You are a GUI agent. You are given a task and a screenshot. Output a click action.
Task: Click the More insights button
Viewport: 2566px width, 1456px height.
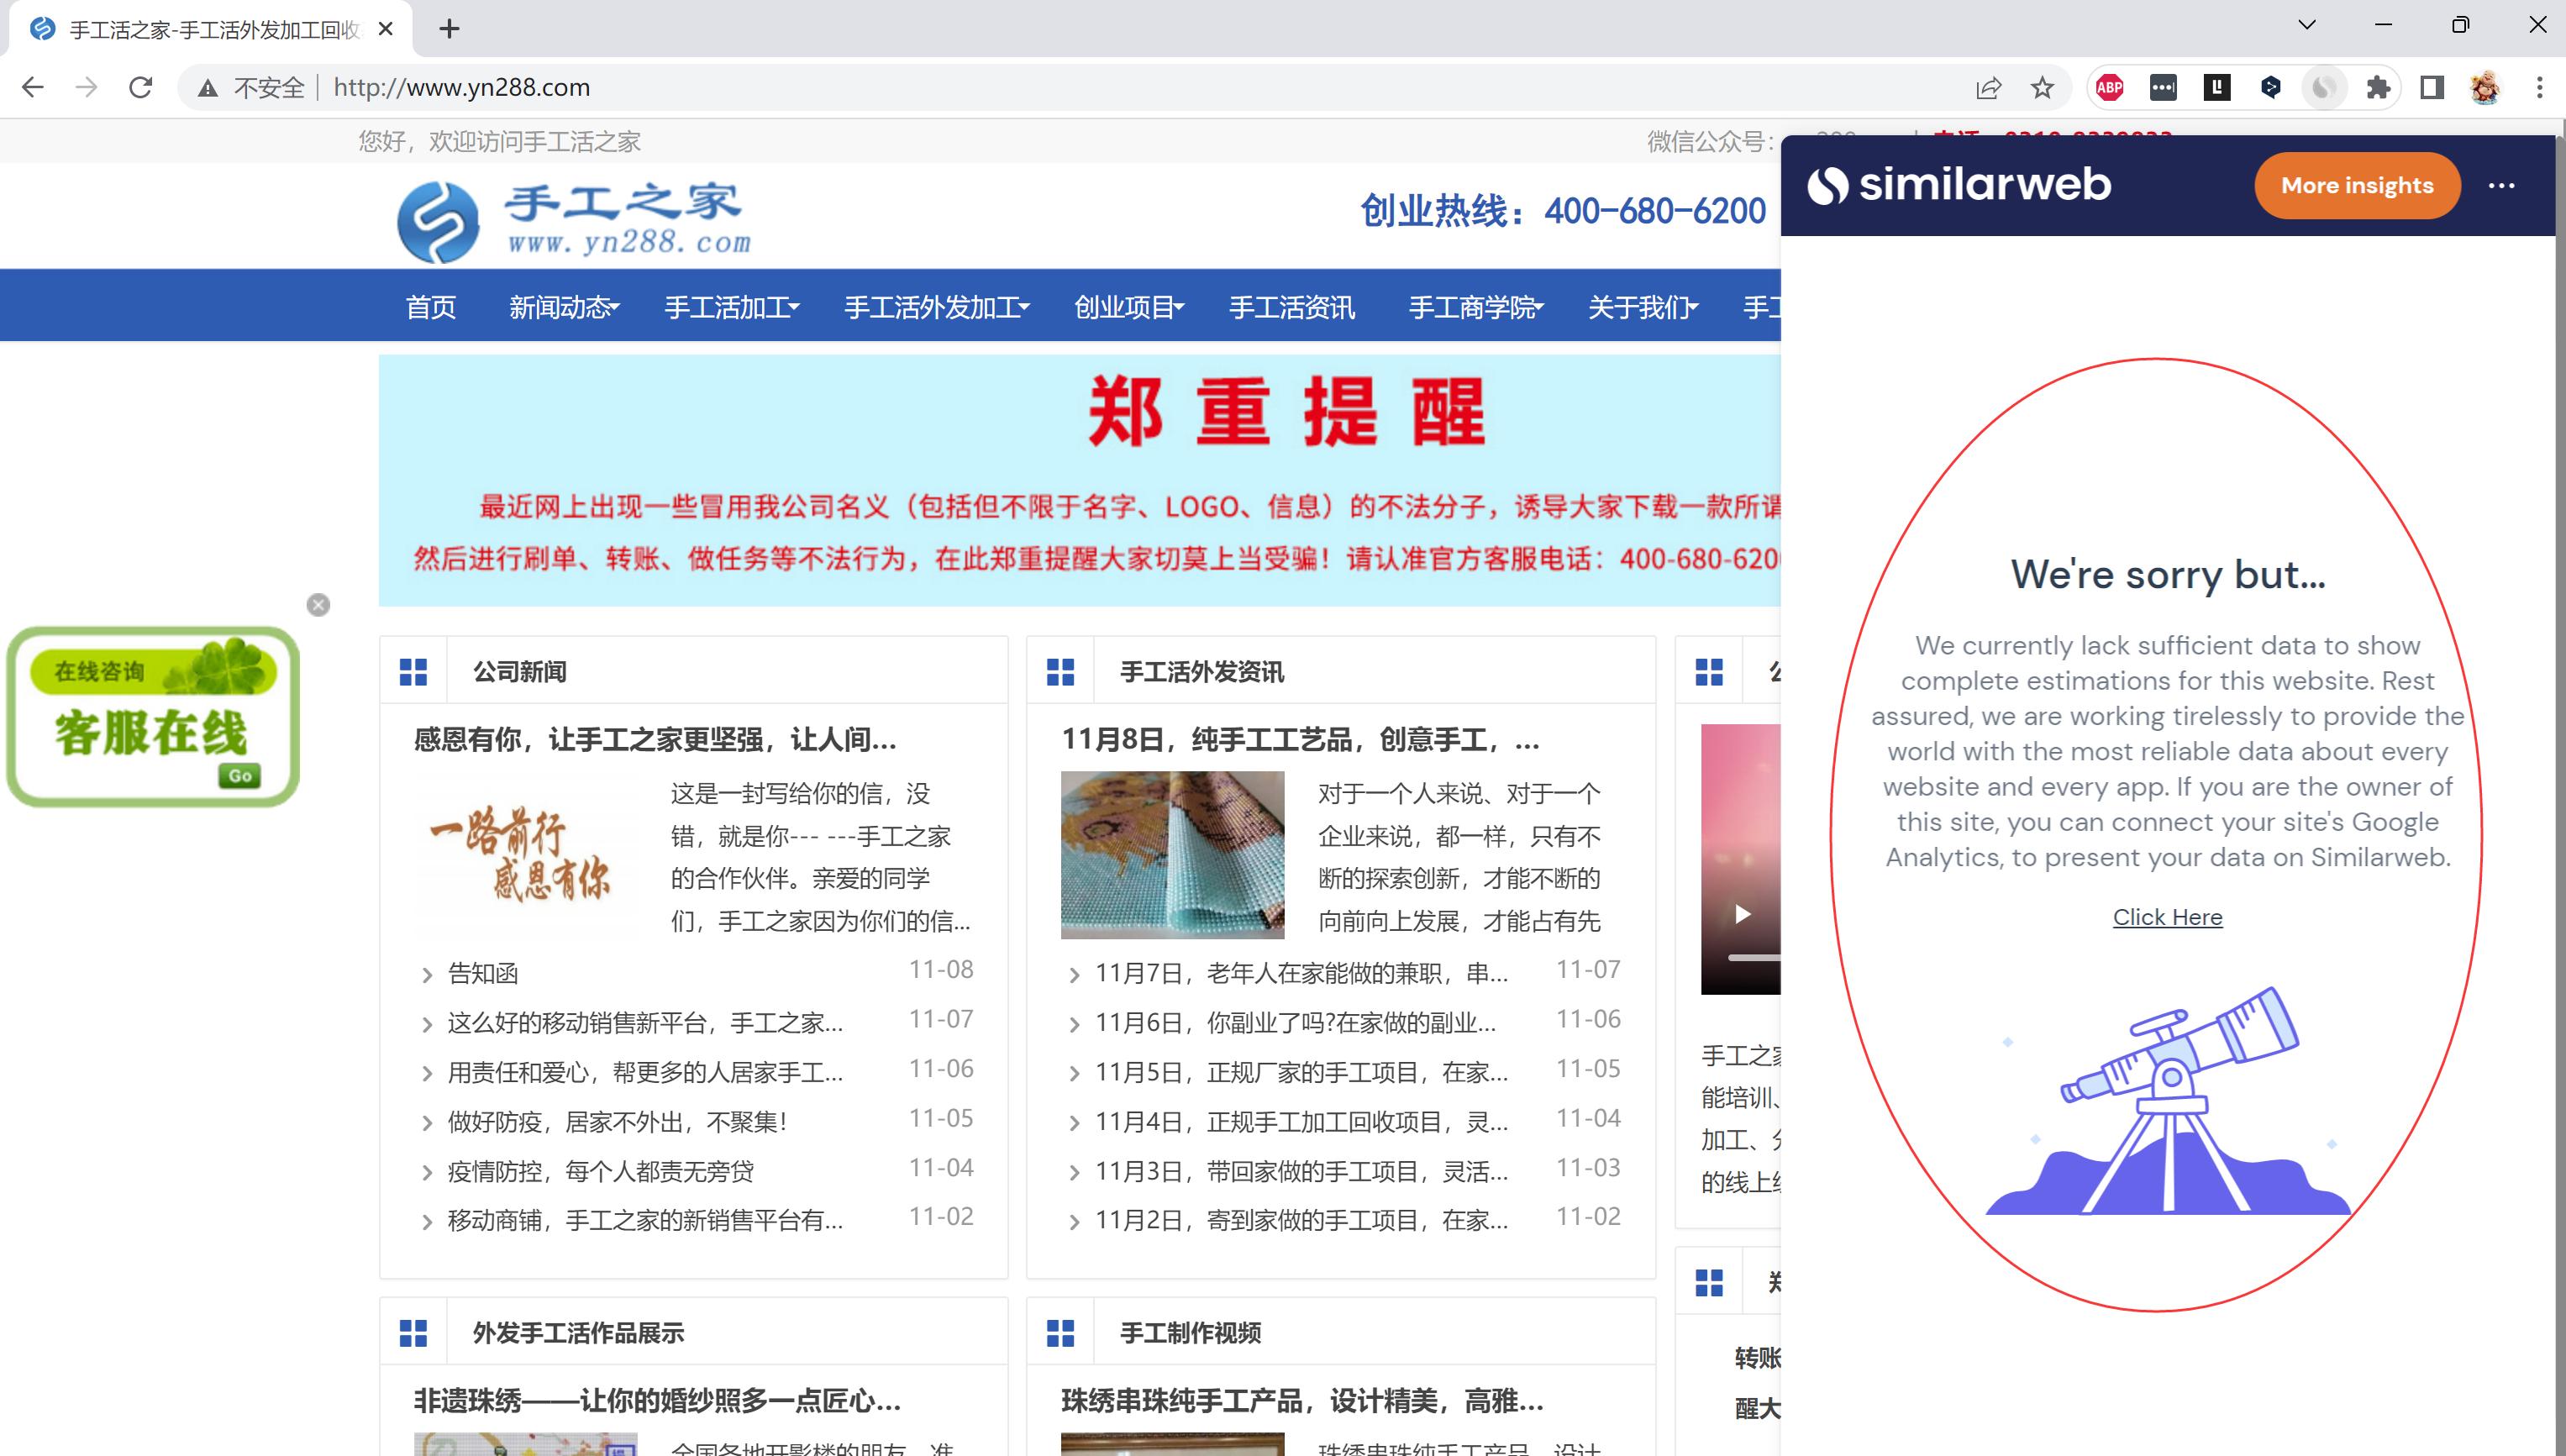(2357, 185)
